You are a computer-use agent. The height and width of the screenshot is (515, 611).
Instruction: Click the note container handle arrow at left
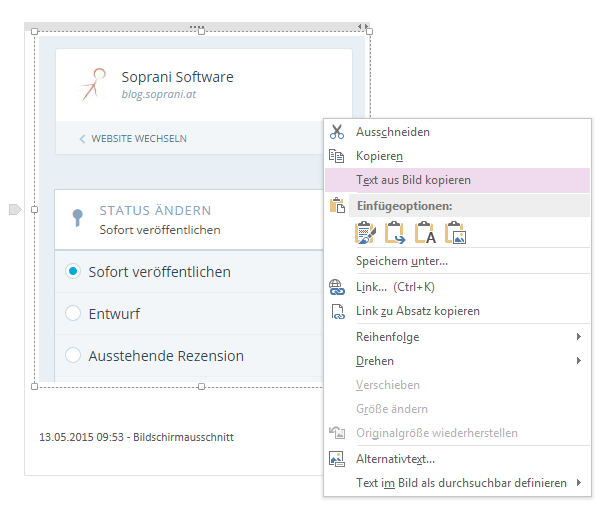(15, 209)
